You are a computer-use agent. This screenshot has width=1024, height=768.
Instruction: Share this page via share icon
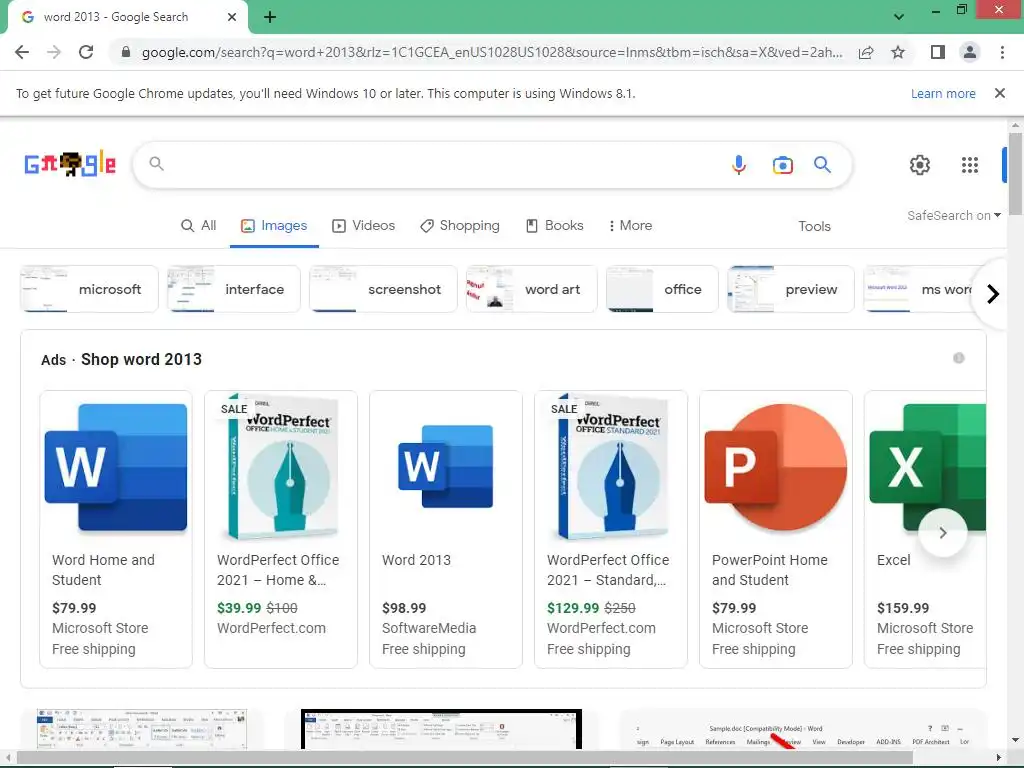pyautogui.click(x=866, y=52)
